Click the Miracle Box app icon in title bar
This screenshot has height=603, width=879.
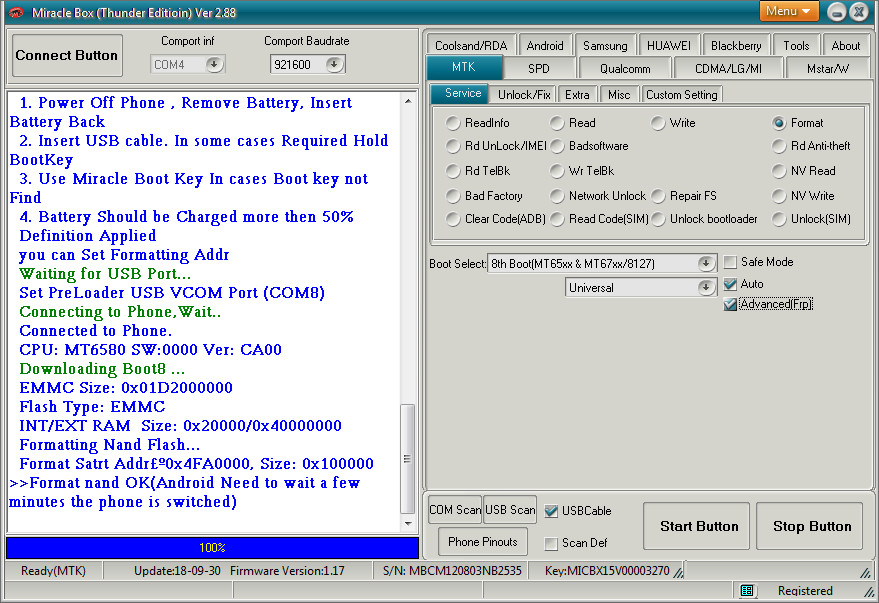[16, 12]
